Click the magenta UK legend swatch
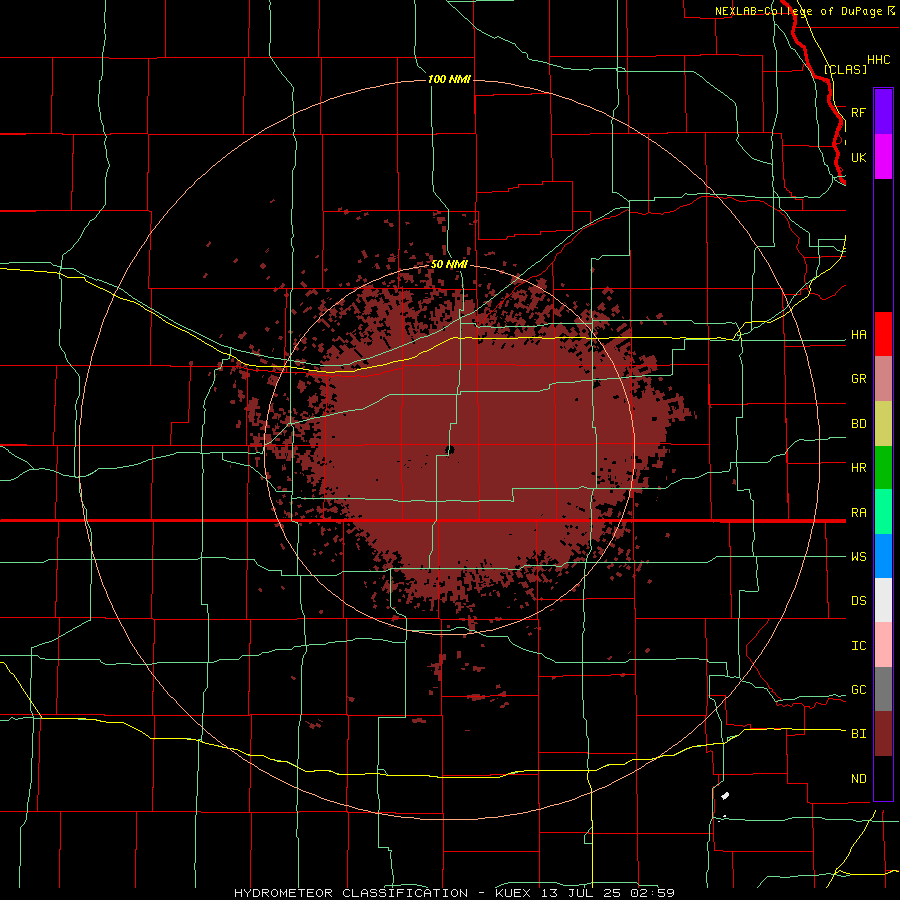This screenshot has width=900, height=900. [x=883, y=157]
